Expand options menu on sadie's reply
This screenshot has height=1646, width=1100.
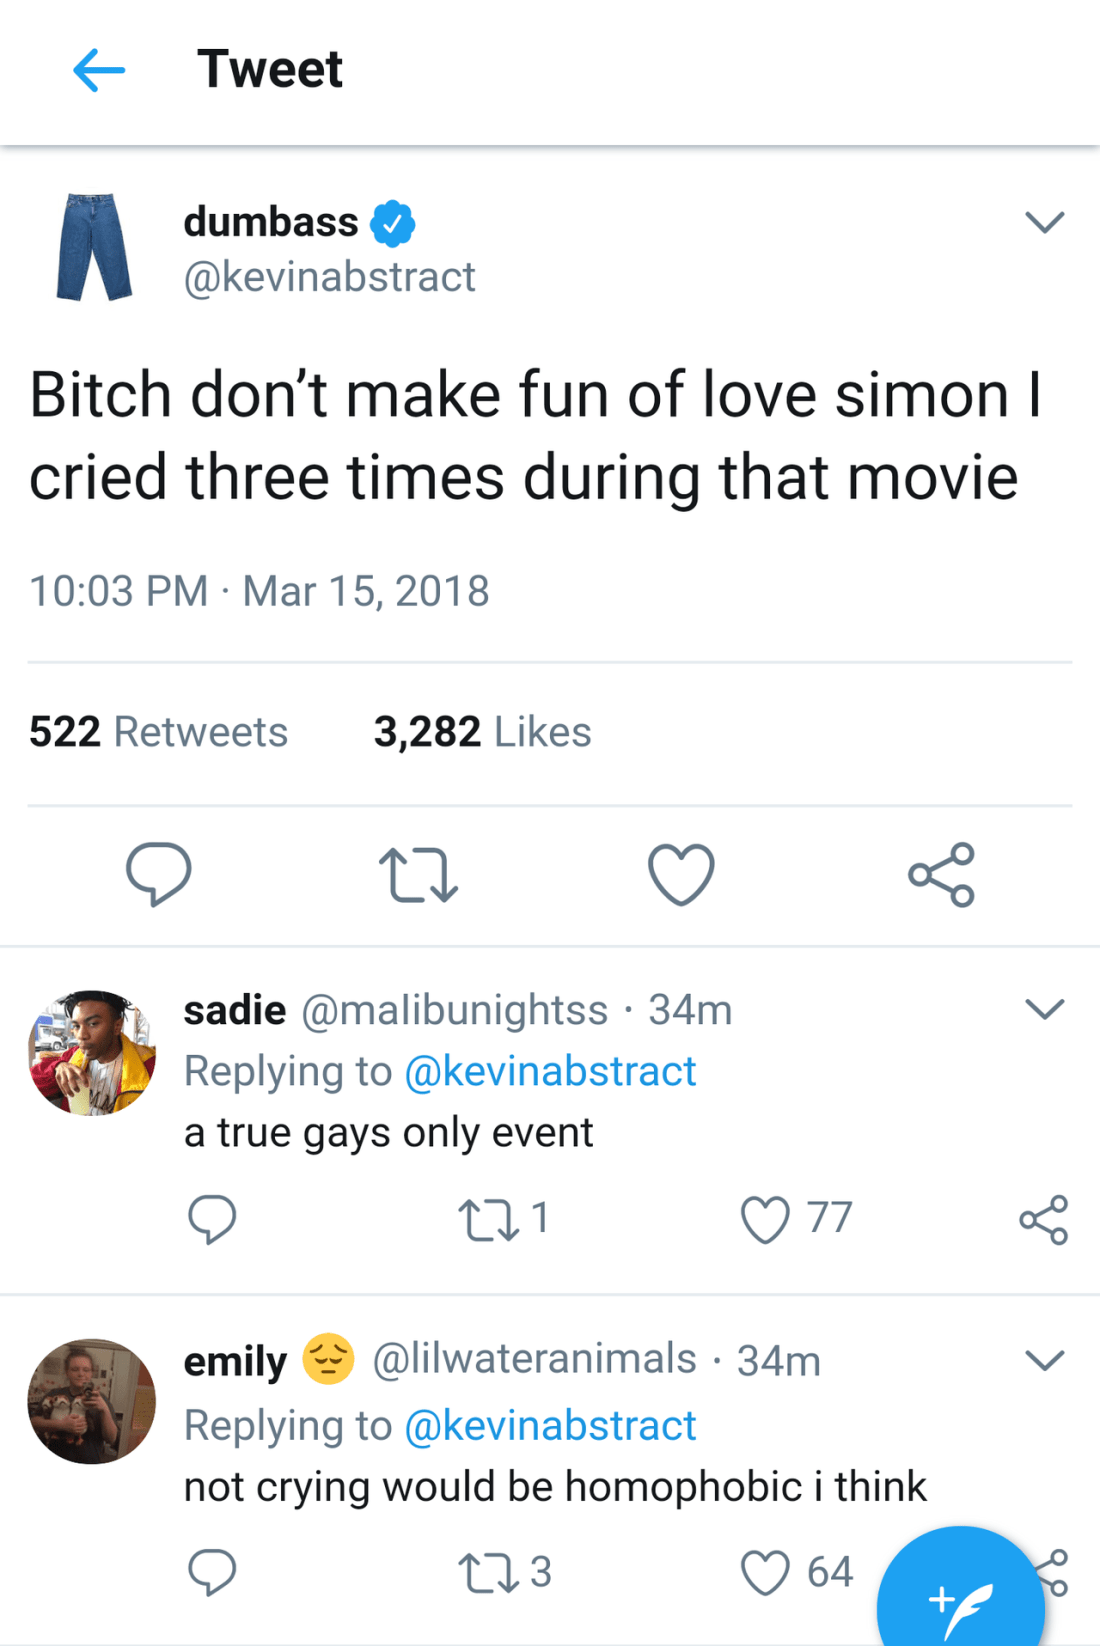click(1044, 1009)
